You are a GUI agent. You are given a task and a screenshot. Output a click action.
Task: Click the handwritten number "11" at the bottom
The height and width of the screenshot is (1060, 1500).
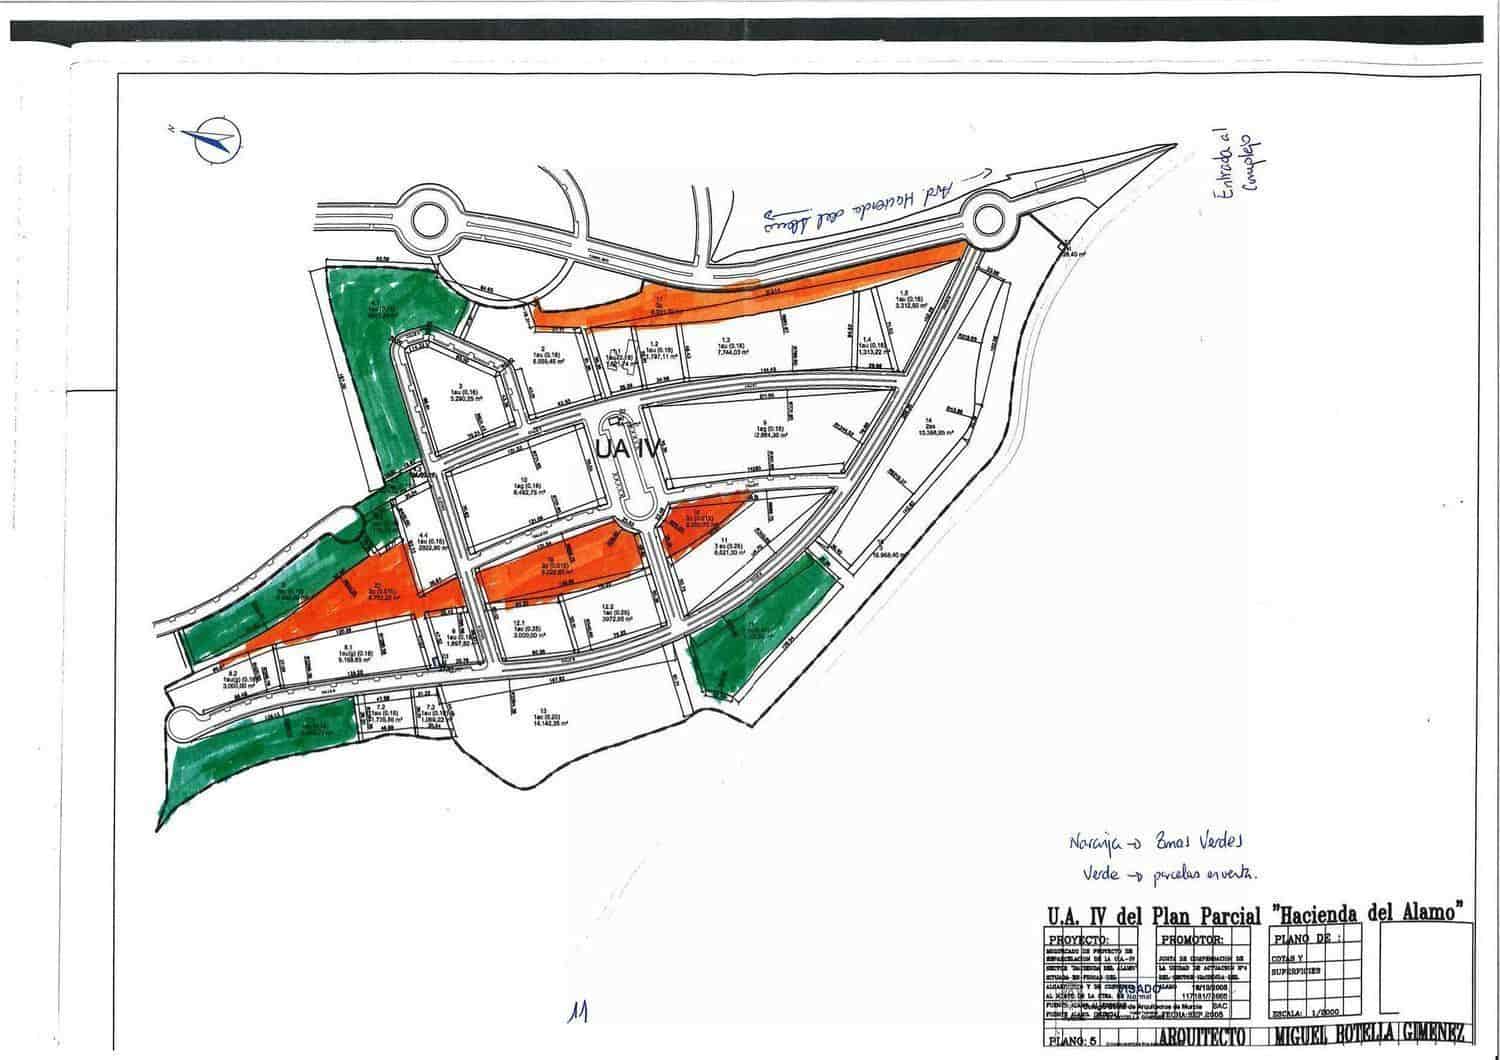click(577, 1011)
